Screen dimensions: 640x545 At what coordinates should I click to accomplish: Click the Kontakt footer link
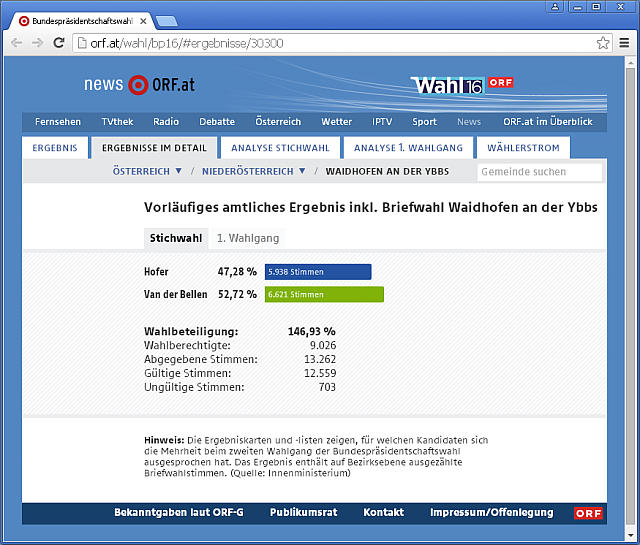[x=383, y=513]
